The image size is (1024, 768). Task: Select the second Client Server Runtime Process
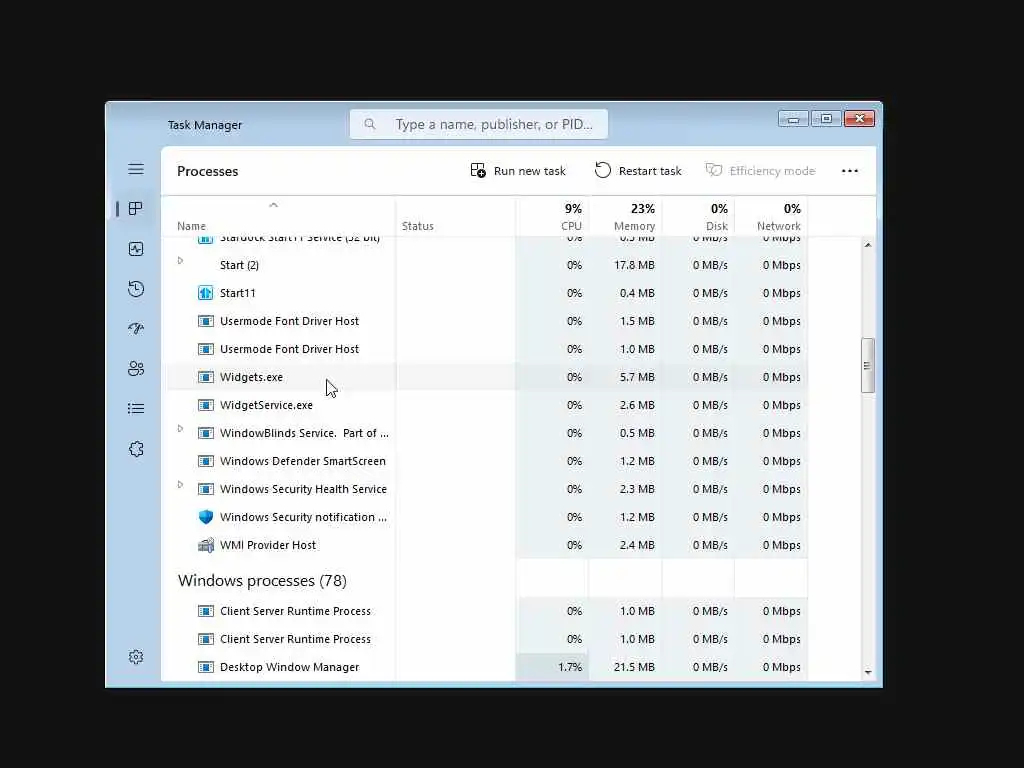[487, 639]
